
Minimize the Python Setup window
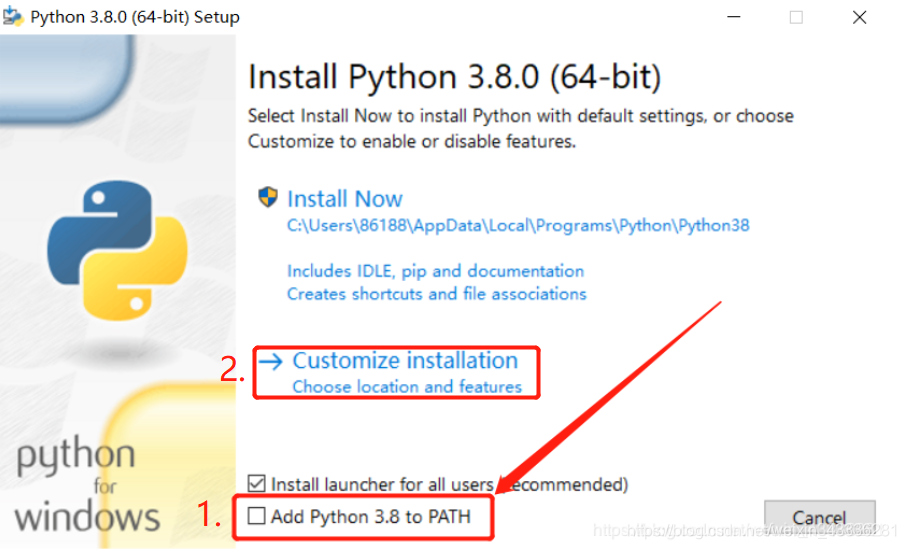tap(734, 17)
